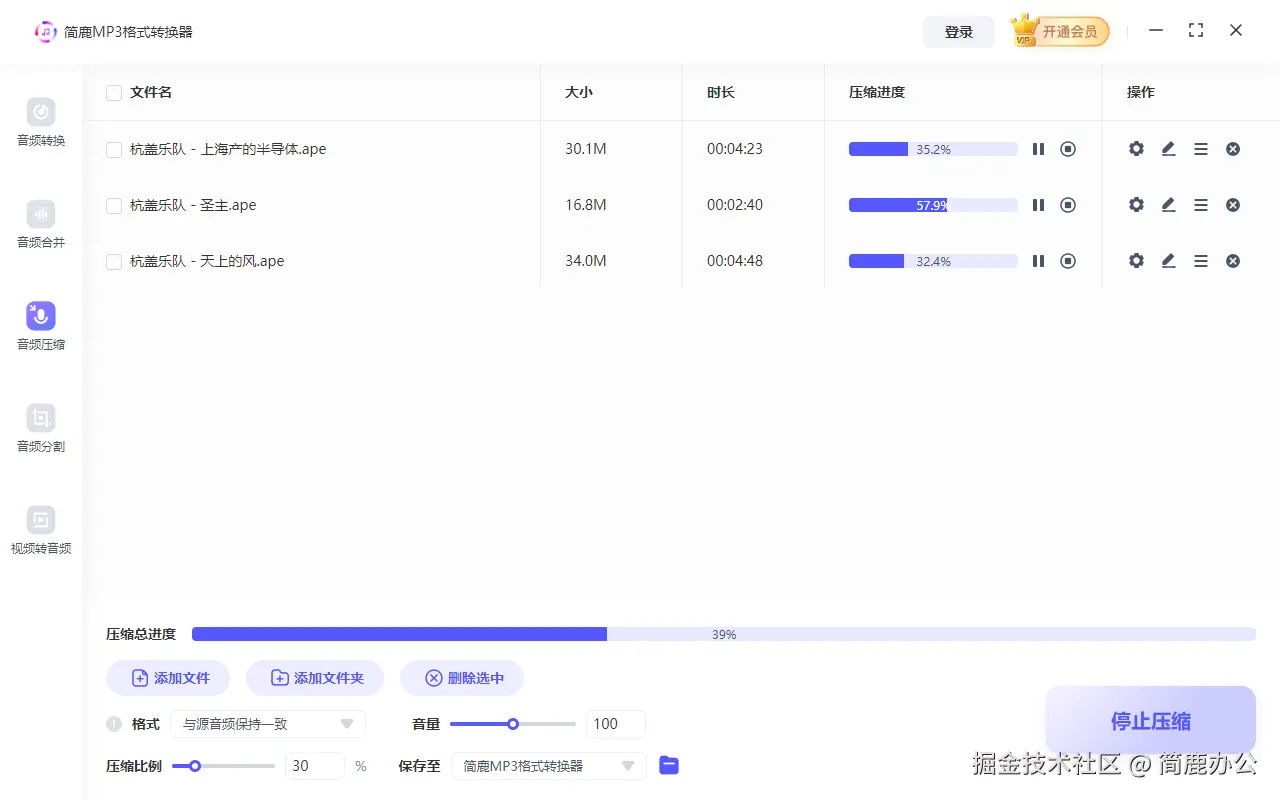
Task: Pause compression of 天上的风.ape
Action: coord(1038,261)
